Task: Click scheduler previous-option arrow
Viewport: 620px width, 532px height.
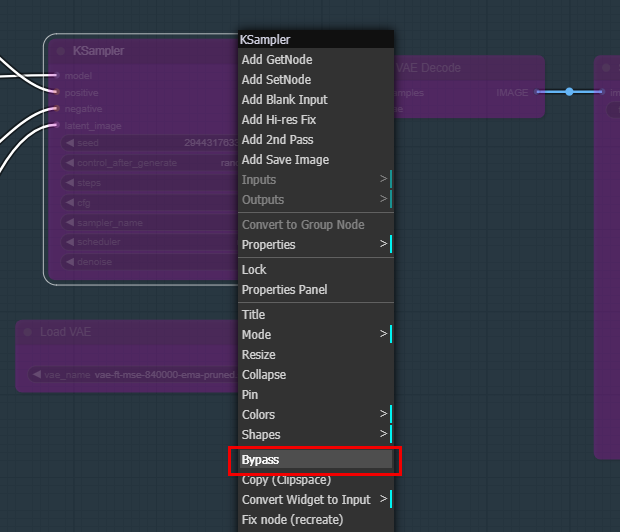Action: click(x=70, y=242)
